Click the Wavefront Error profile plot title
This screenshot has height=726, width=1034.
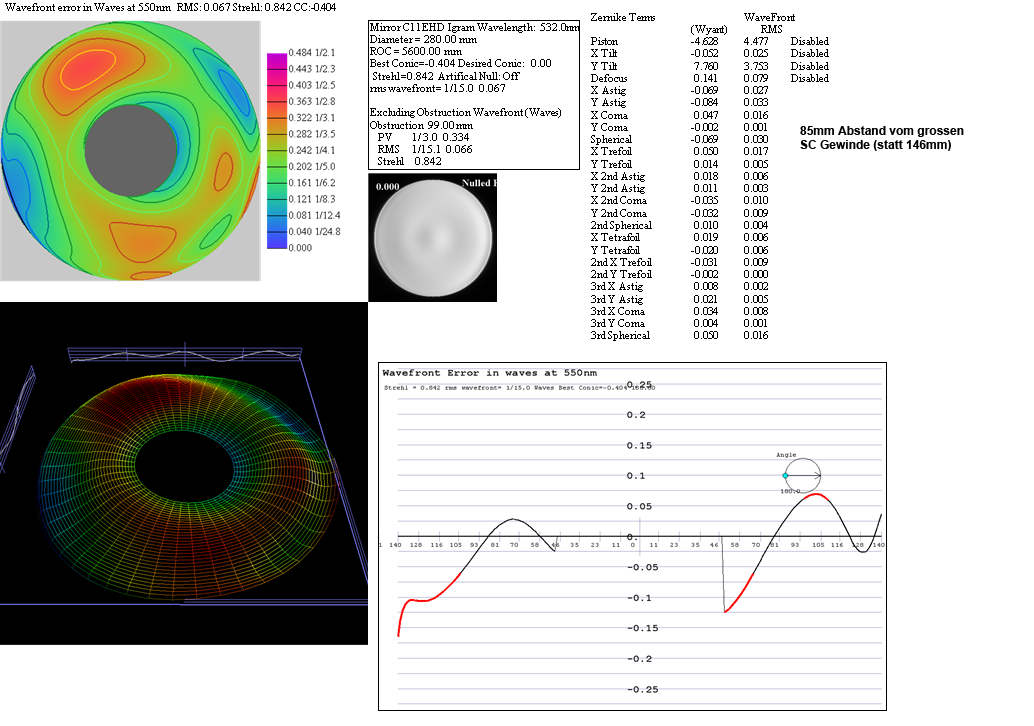(x=468, y=371)
